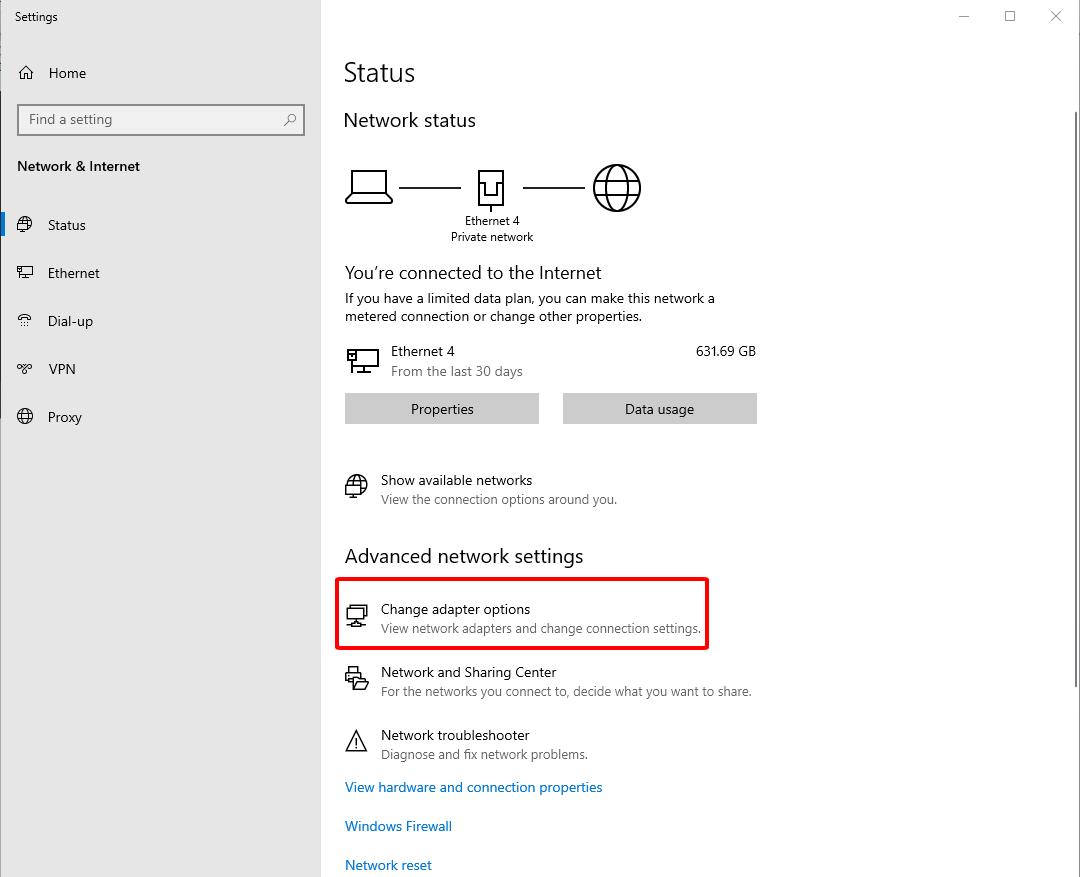
Task: Open the Windows Firewall link
Action: point(398,826)
